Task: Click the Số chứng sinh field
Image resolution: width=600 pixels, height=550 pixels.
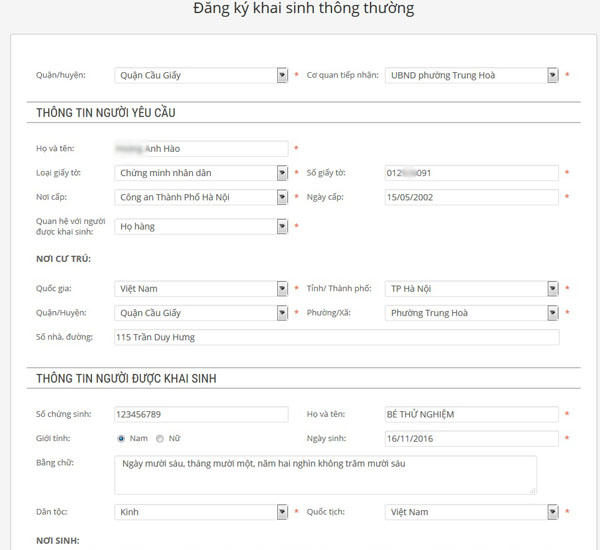Action: point(200,414)
